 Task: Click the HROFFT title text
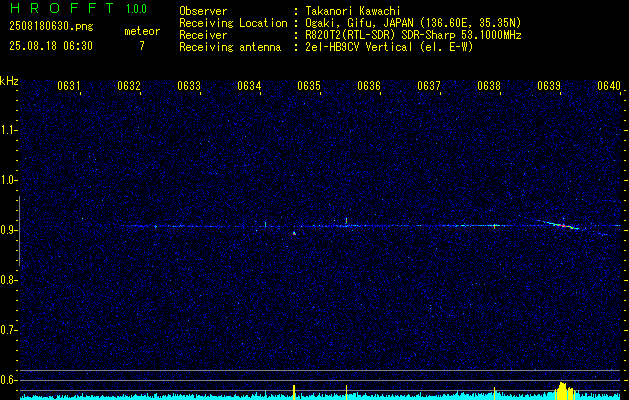tap(62, 8)
